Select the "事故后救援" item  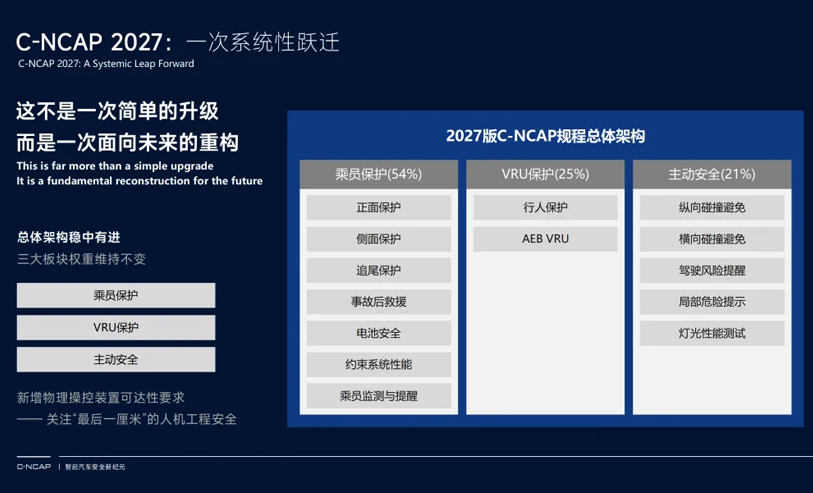pos(379,302)
